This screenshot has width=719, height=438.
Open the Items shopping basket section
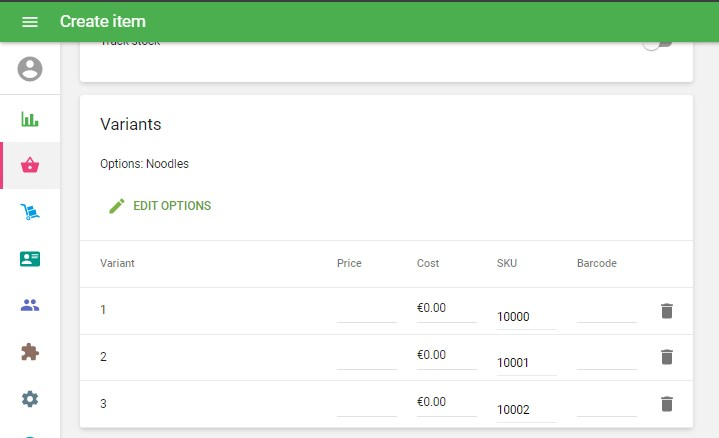click(x=30, y=165)
